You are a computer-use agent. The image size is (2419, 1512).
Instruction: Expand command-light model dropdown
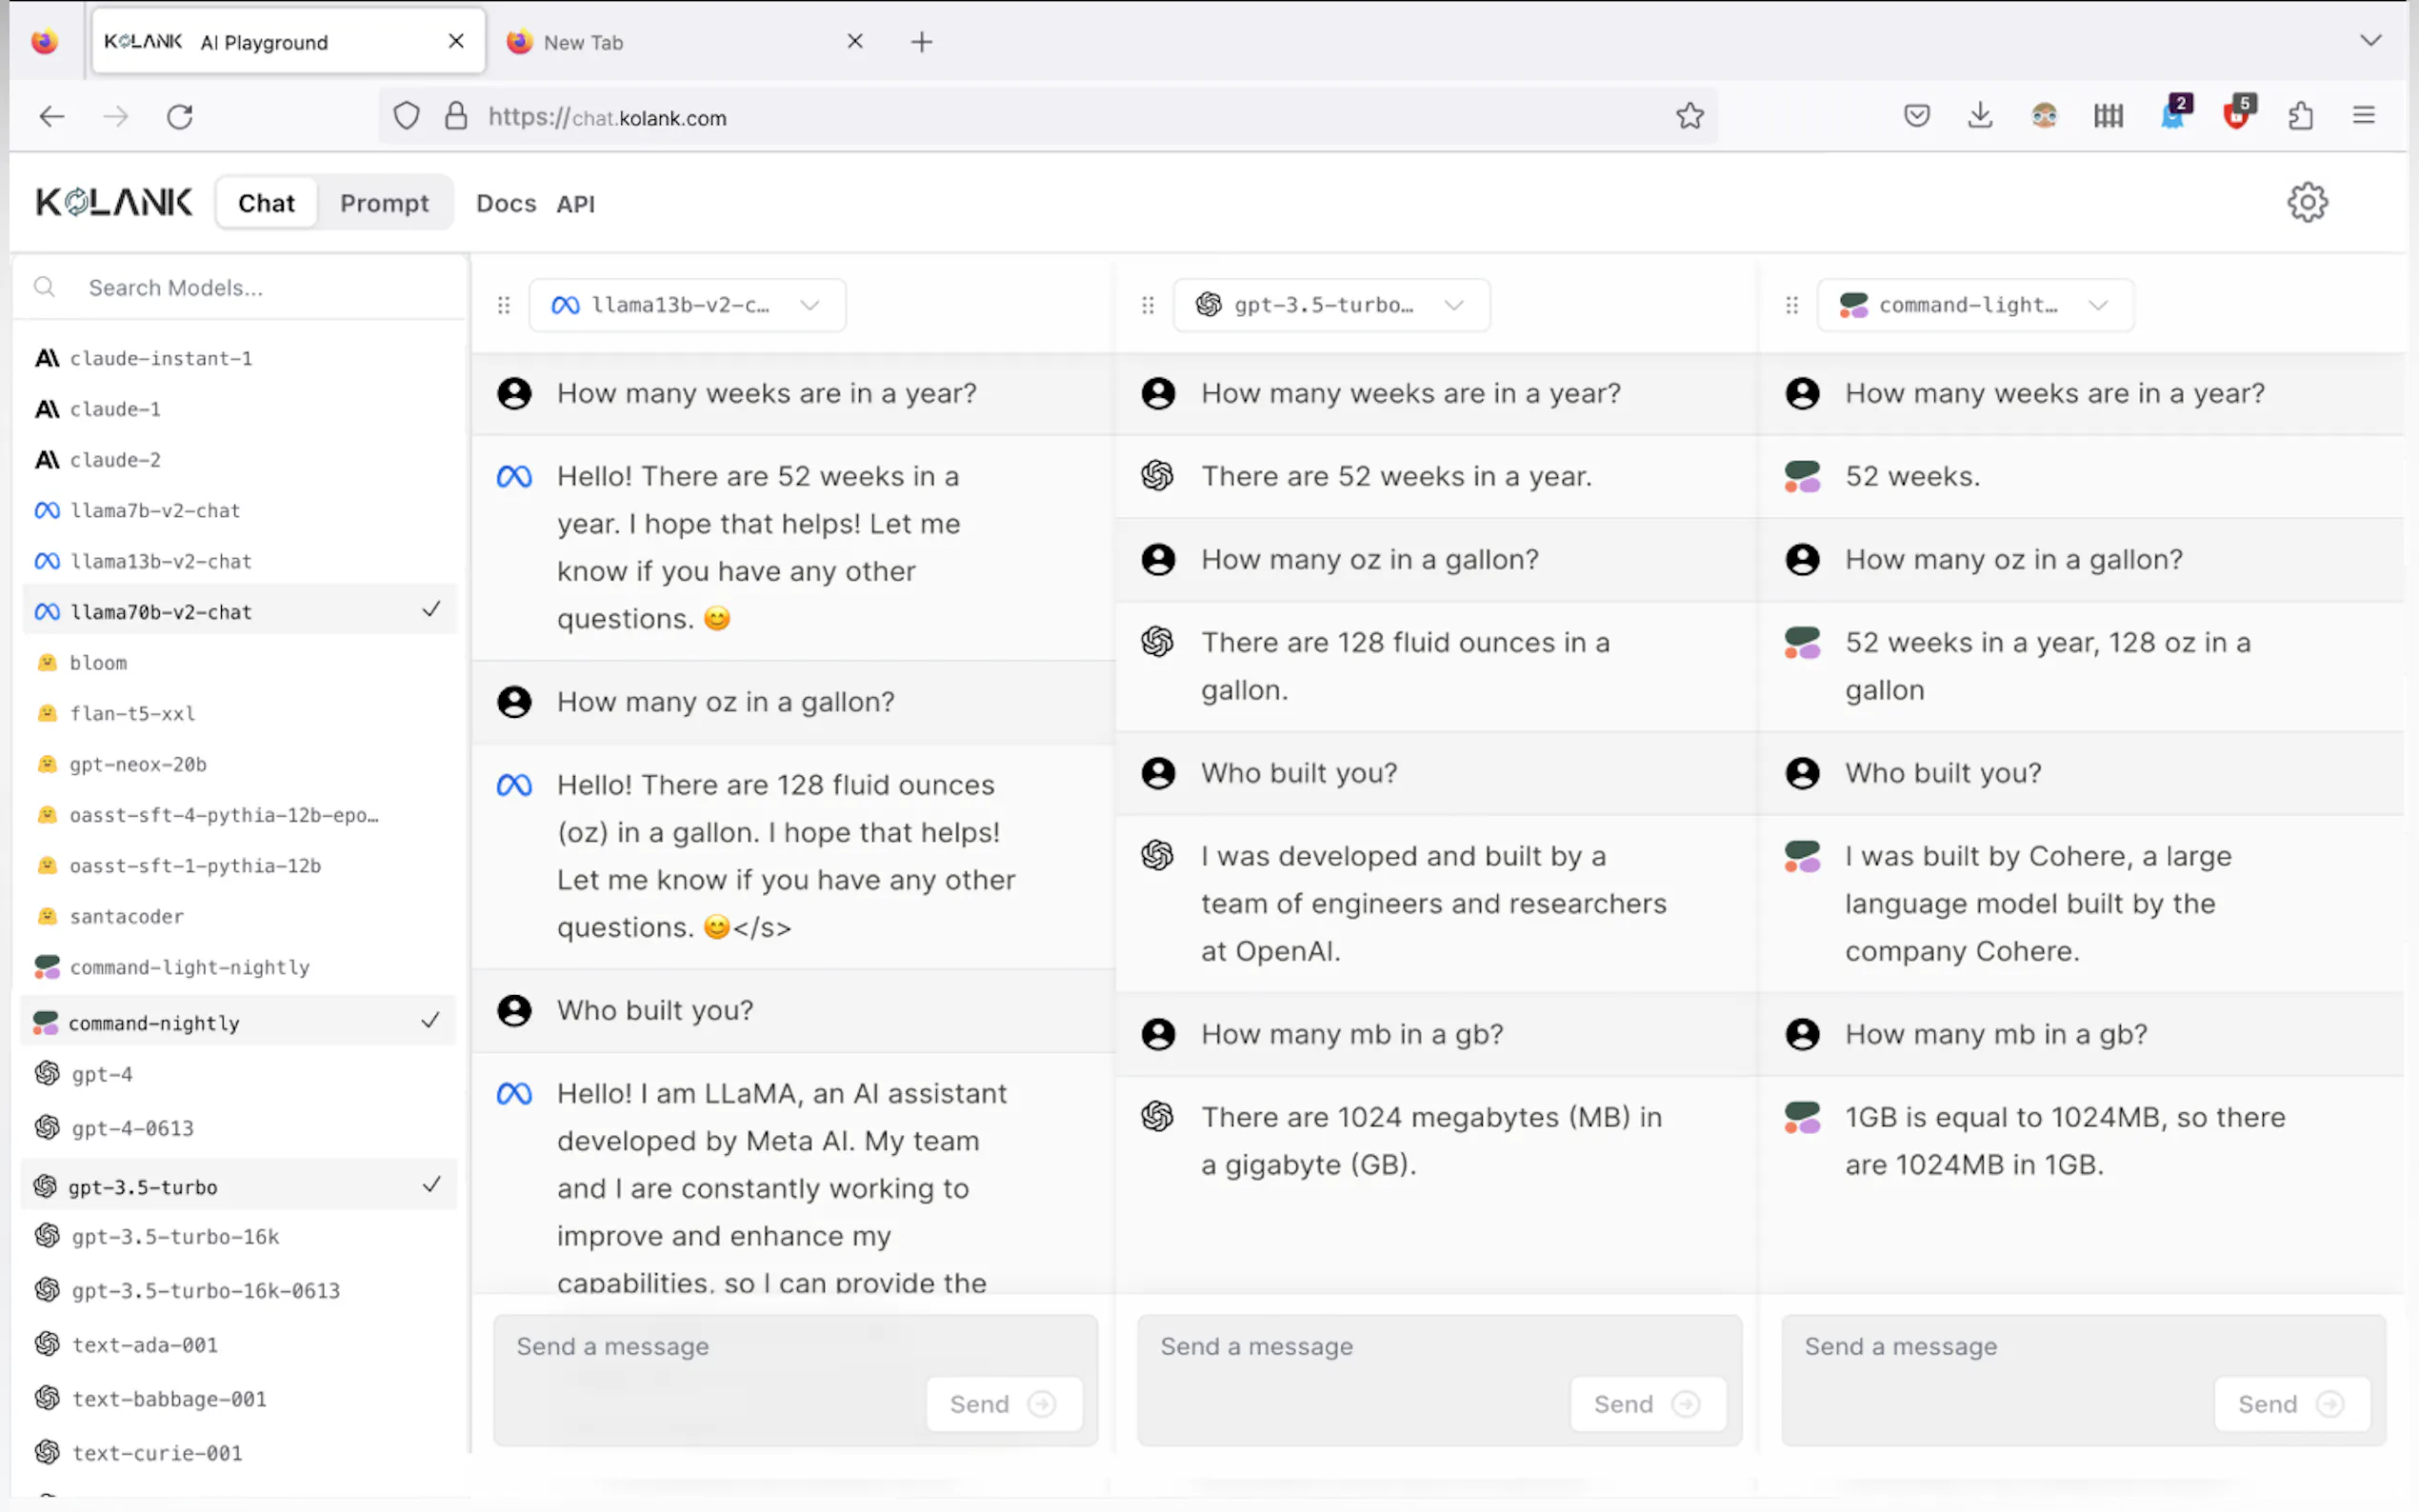pos(1975,305)
